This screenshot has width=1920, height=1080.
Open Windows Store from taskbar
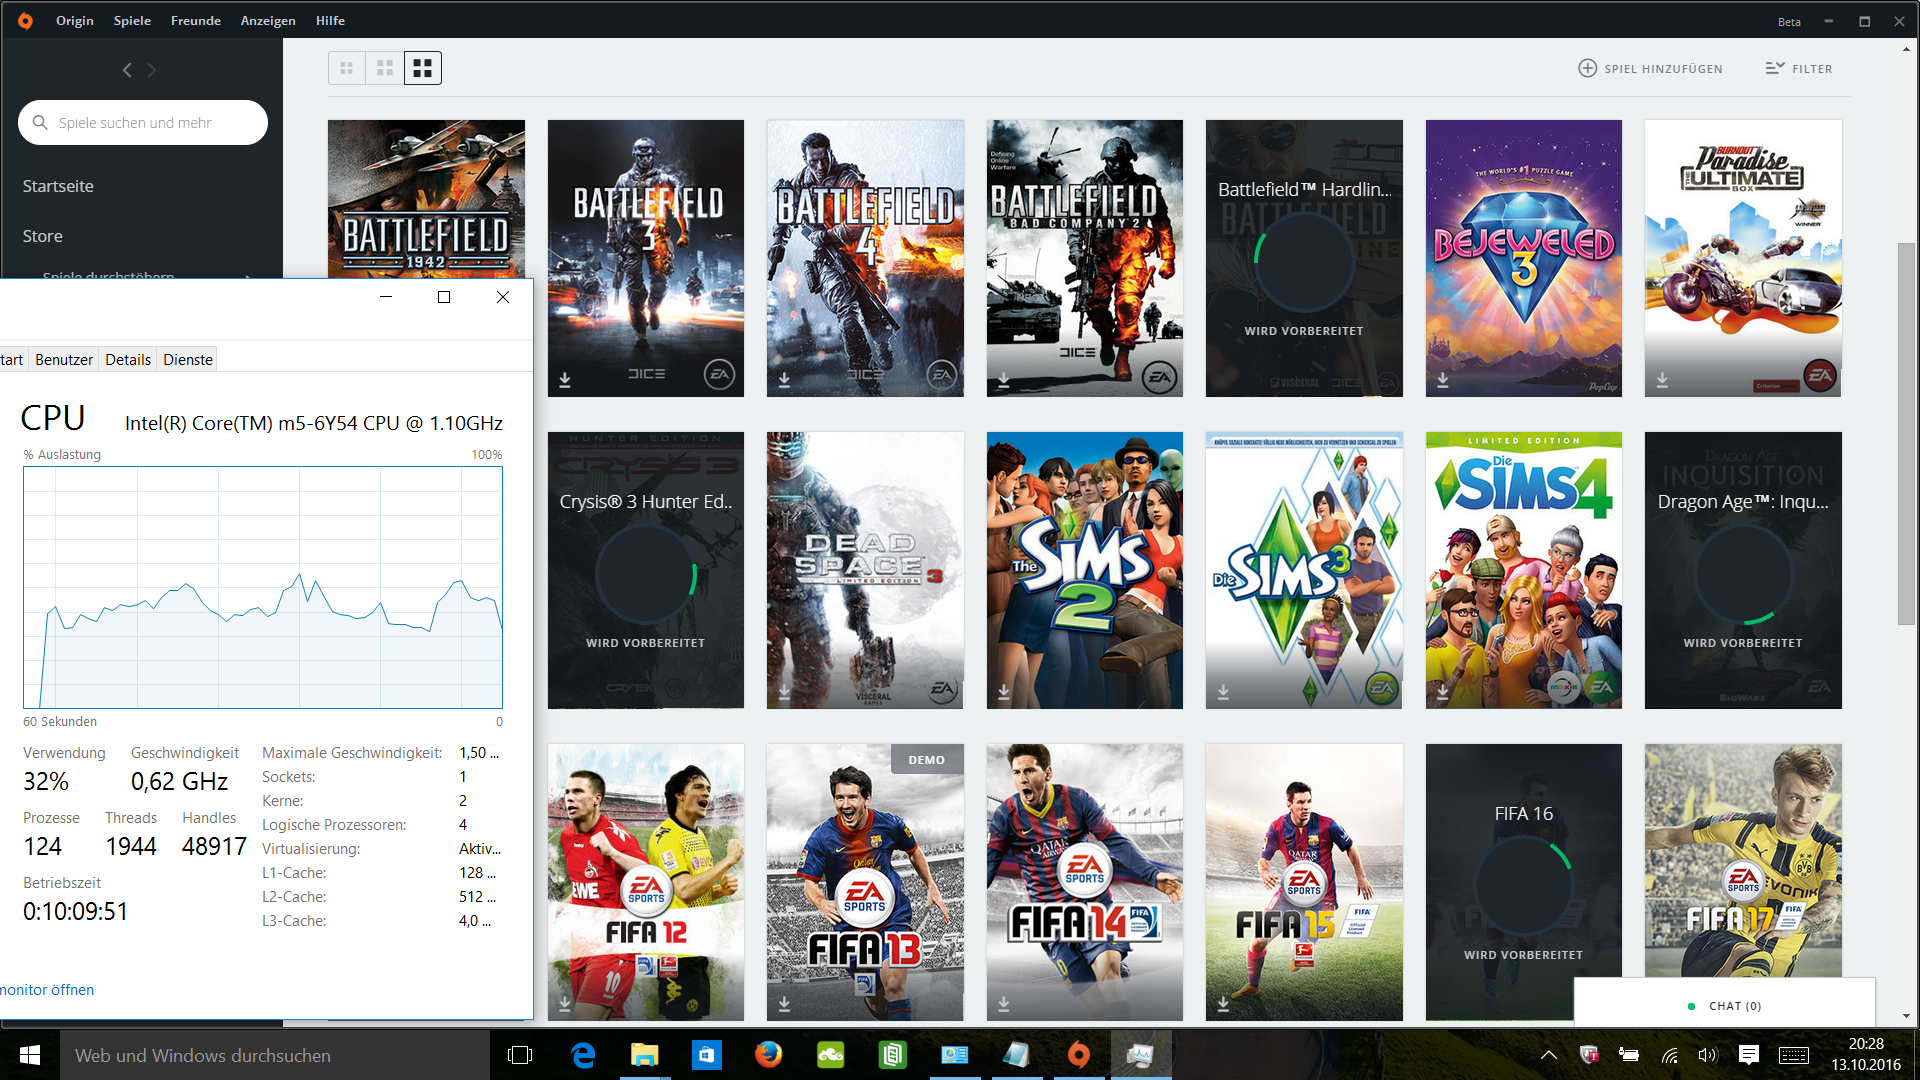[x=706, y=1055]
